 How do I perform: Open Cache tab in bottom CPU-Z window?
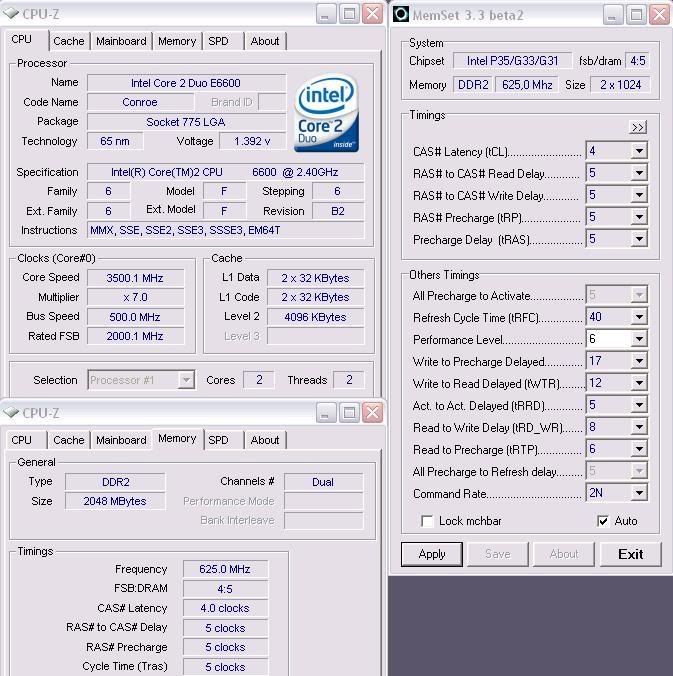click(69, 440)
